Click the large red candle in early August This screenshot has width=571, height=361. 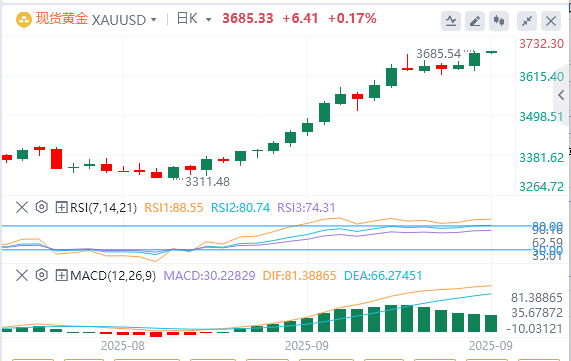coord(56,158)
